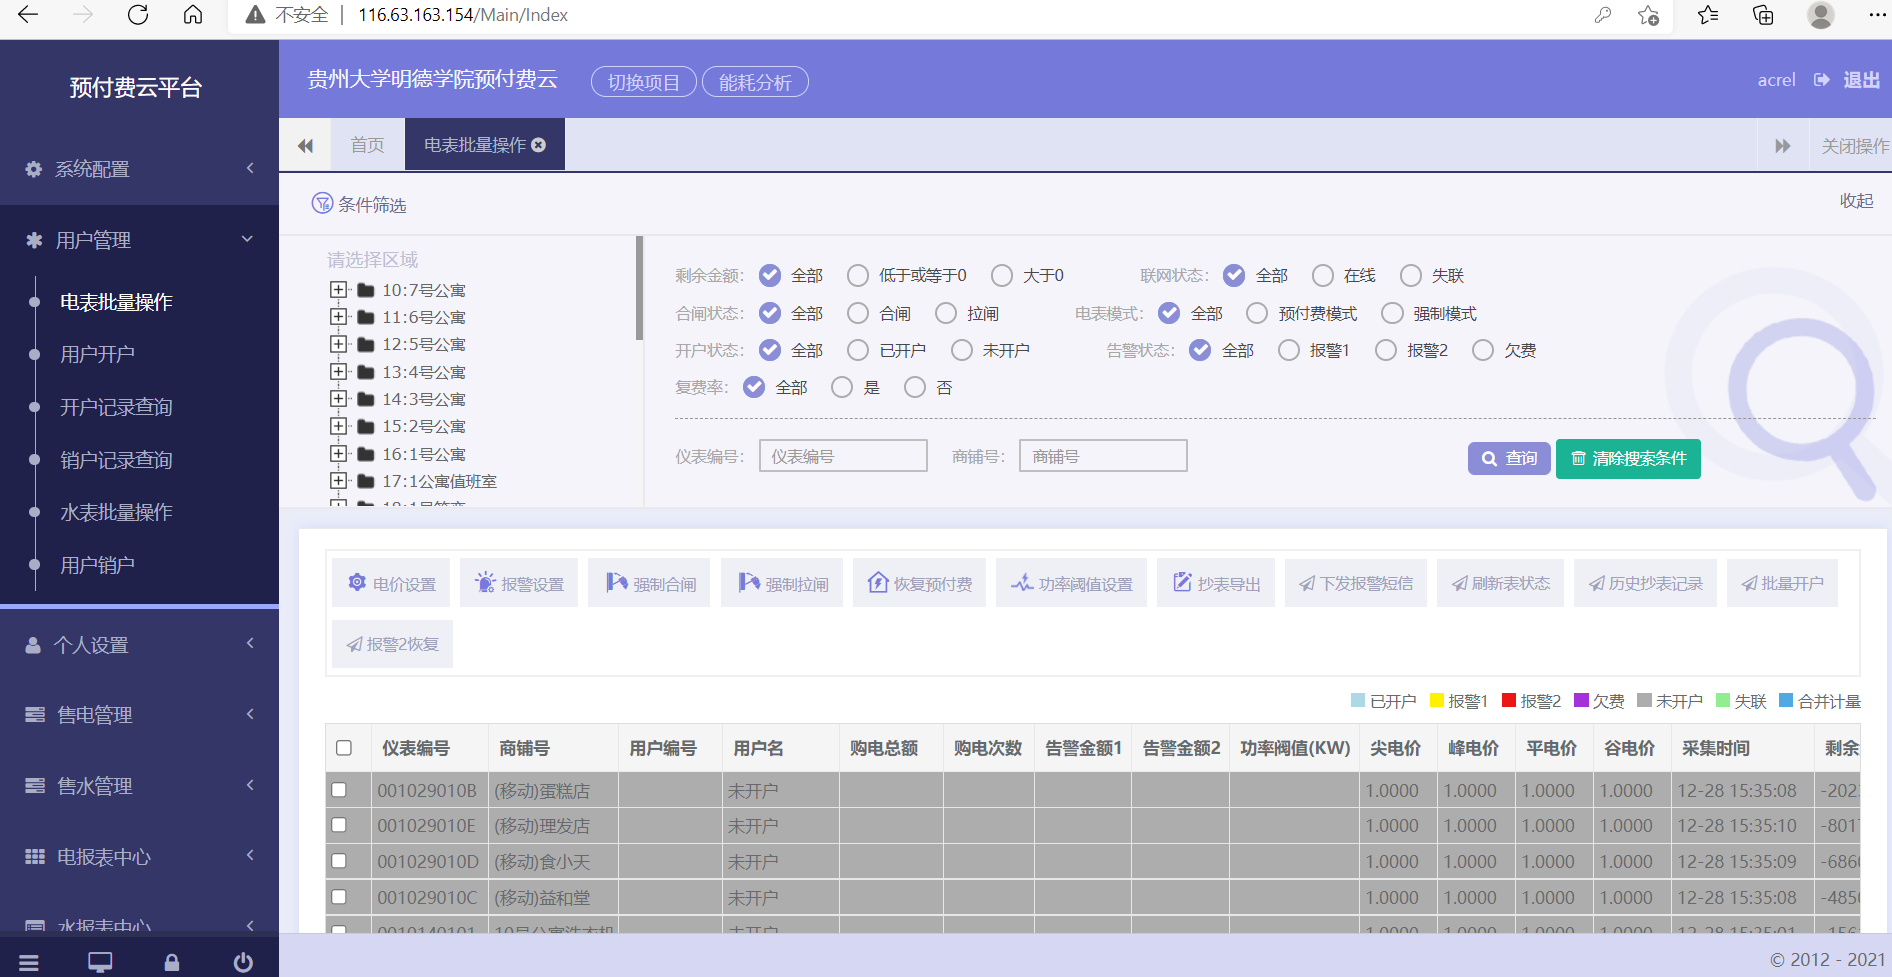
Task: Click the power icon at sidebar bottom
Action: (243, 962)
